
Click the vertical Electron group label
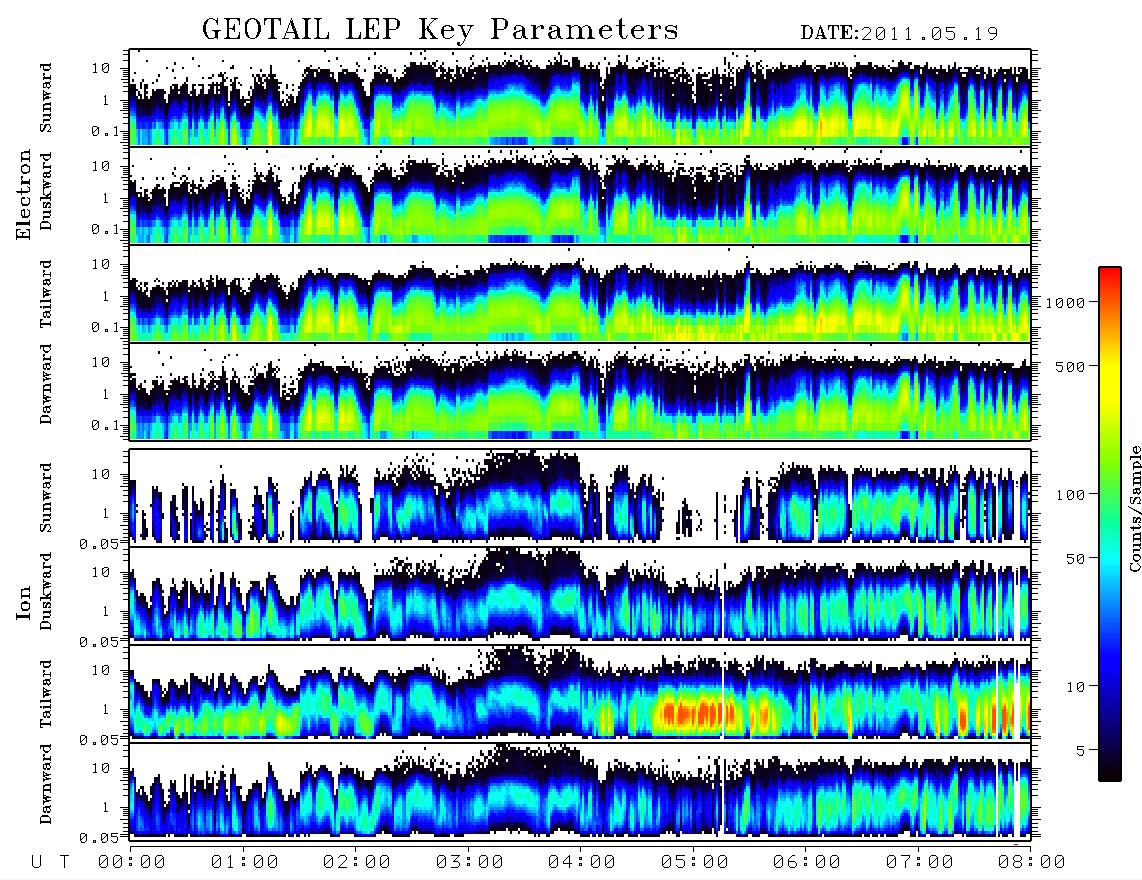coord(24,194)
